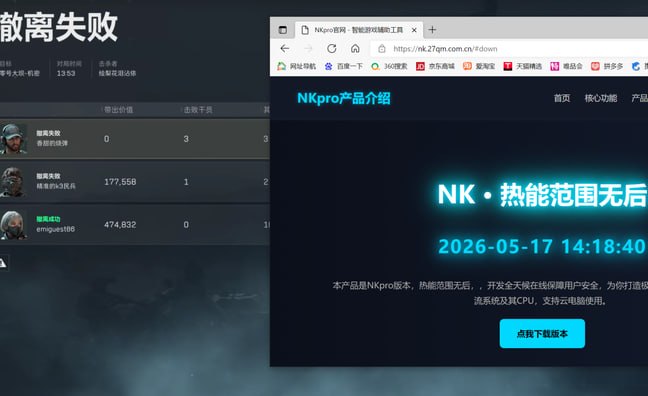Open the 唯品会 bookmark
Screen dimensions: 648x396
pyautogui.click(x=566, y=66)
